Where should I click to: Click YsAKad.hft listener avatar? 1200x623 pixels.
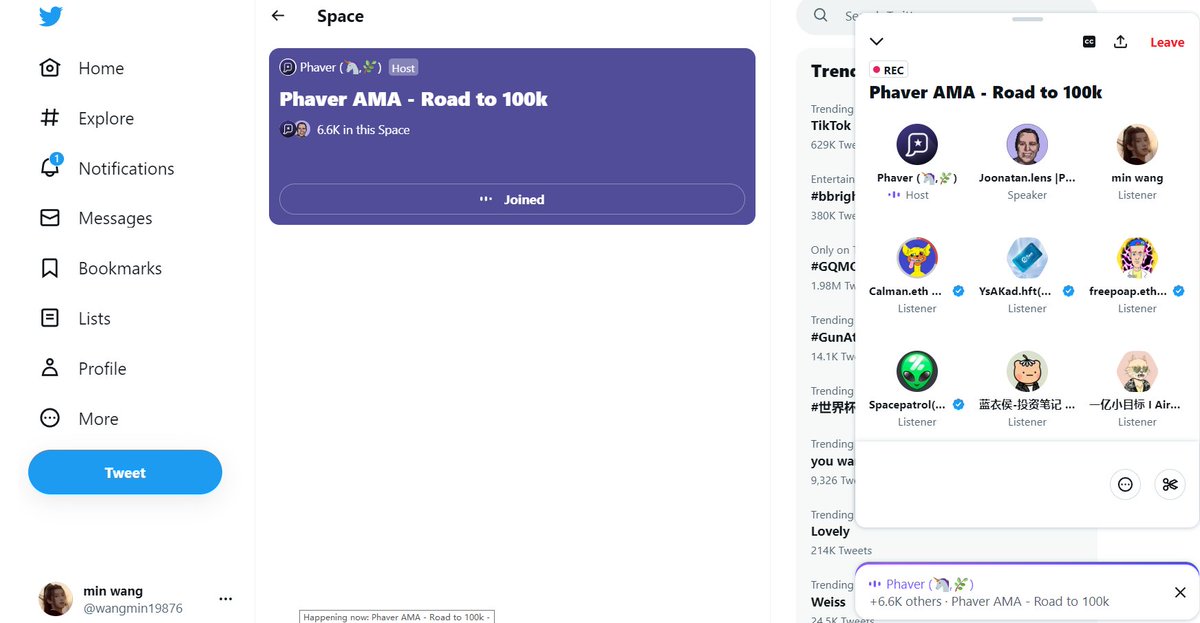[1027, 258]
